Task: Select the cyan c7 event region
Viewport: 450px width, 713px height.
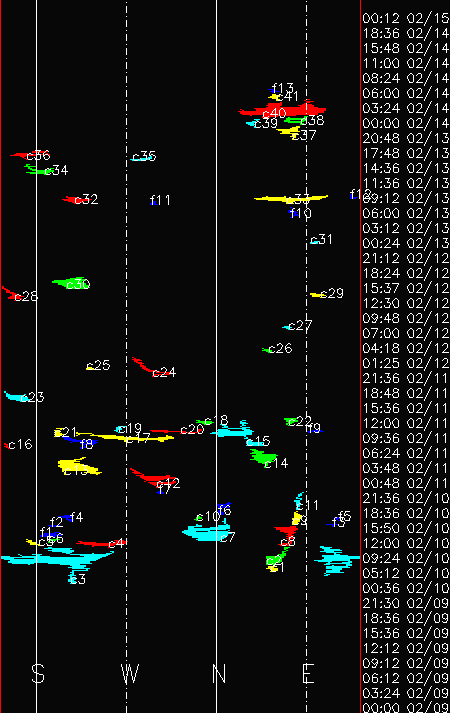Action: click(207, 532)
